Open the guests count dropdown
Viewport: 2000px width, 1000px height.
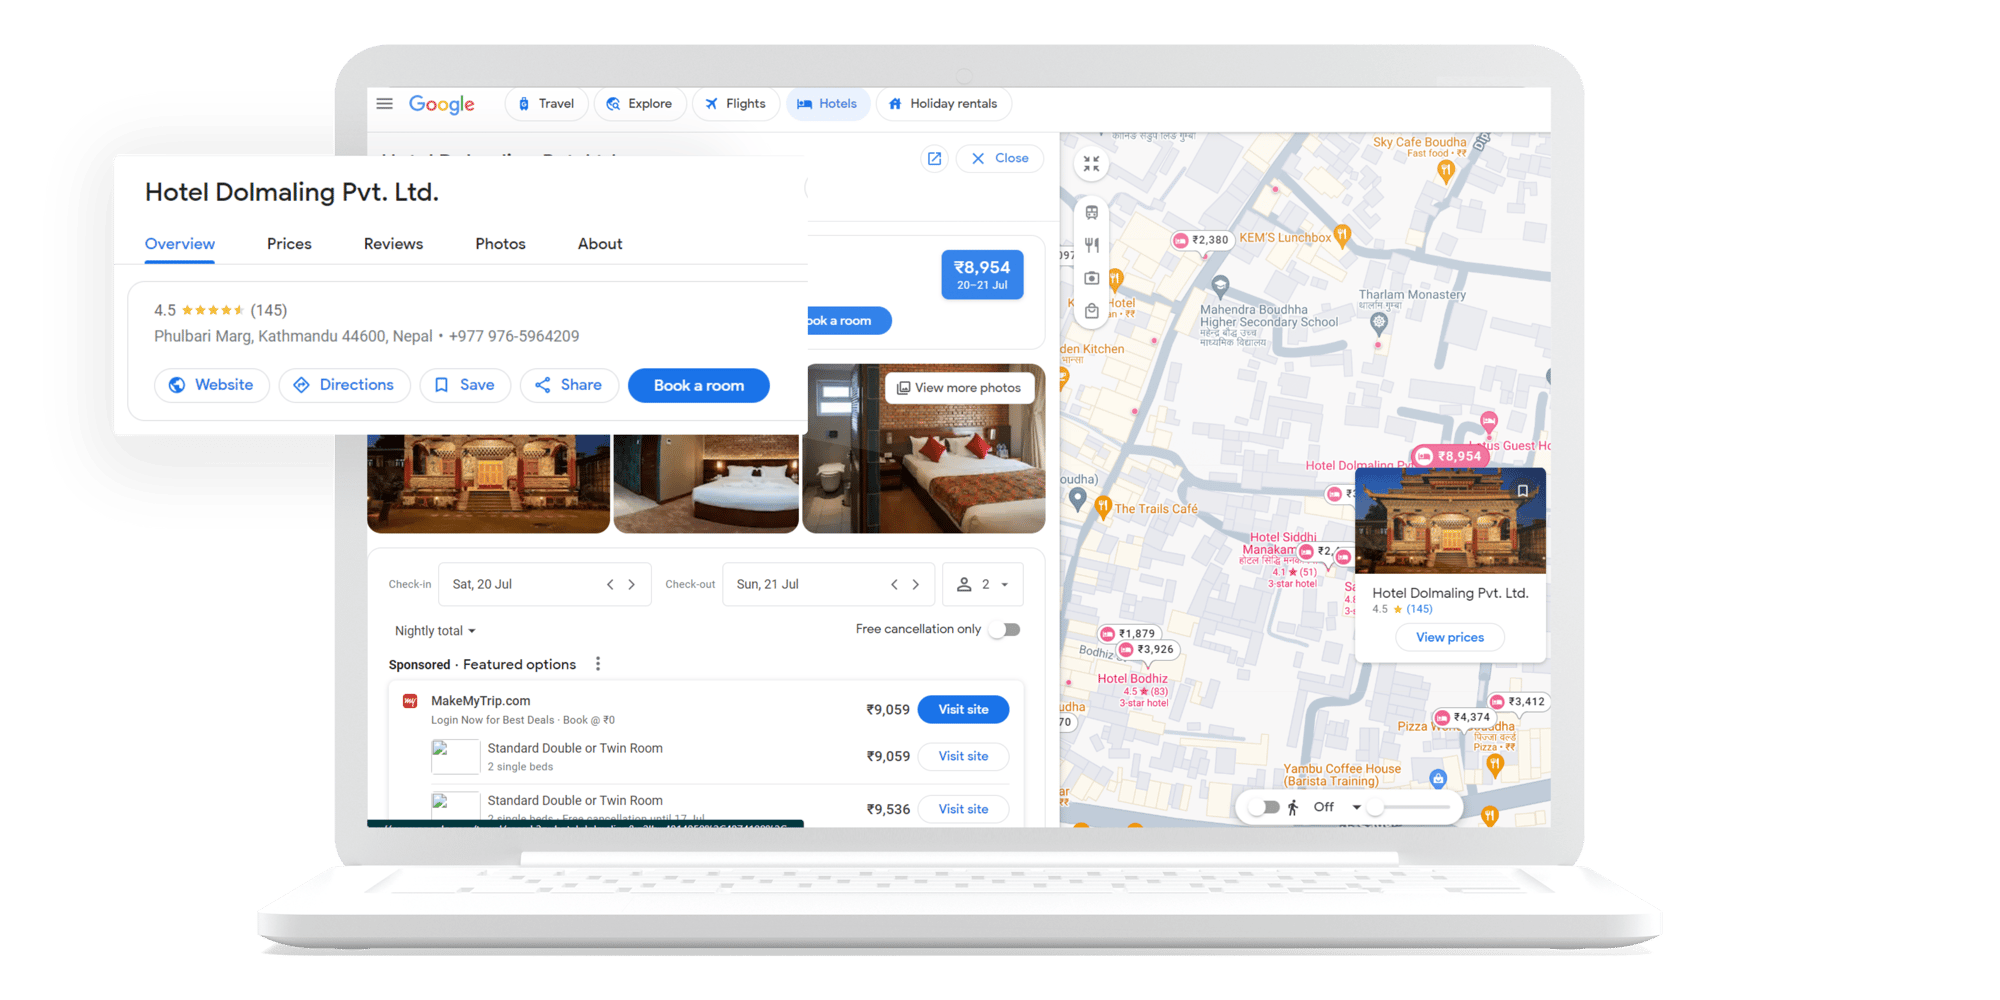982,585
